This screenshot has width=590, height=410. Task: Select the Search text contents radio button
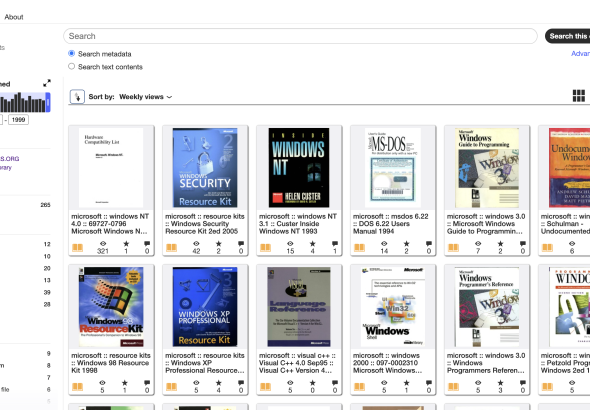pyautogui.click(x=71, y=66)
